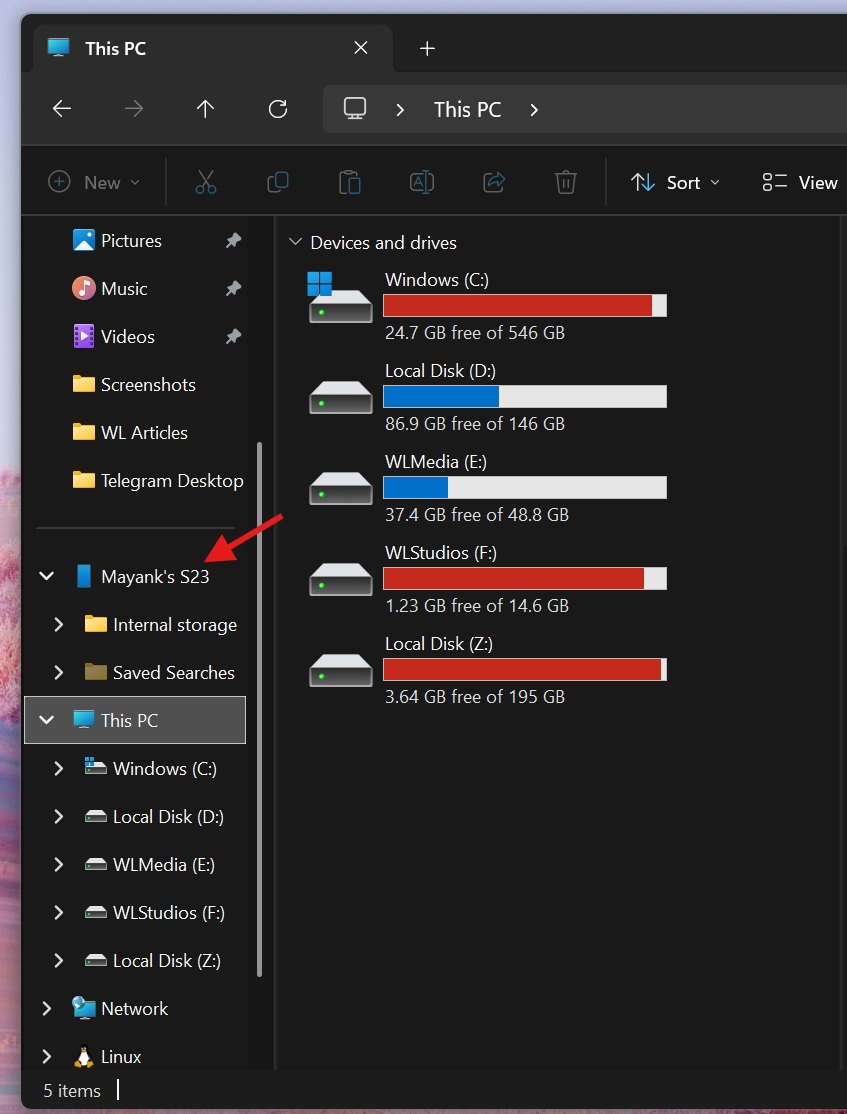Collapse the Mayank's S23 device in sidebar

pyautogui.click(x=46, y=576)
